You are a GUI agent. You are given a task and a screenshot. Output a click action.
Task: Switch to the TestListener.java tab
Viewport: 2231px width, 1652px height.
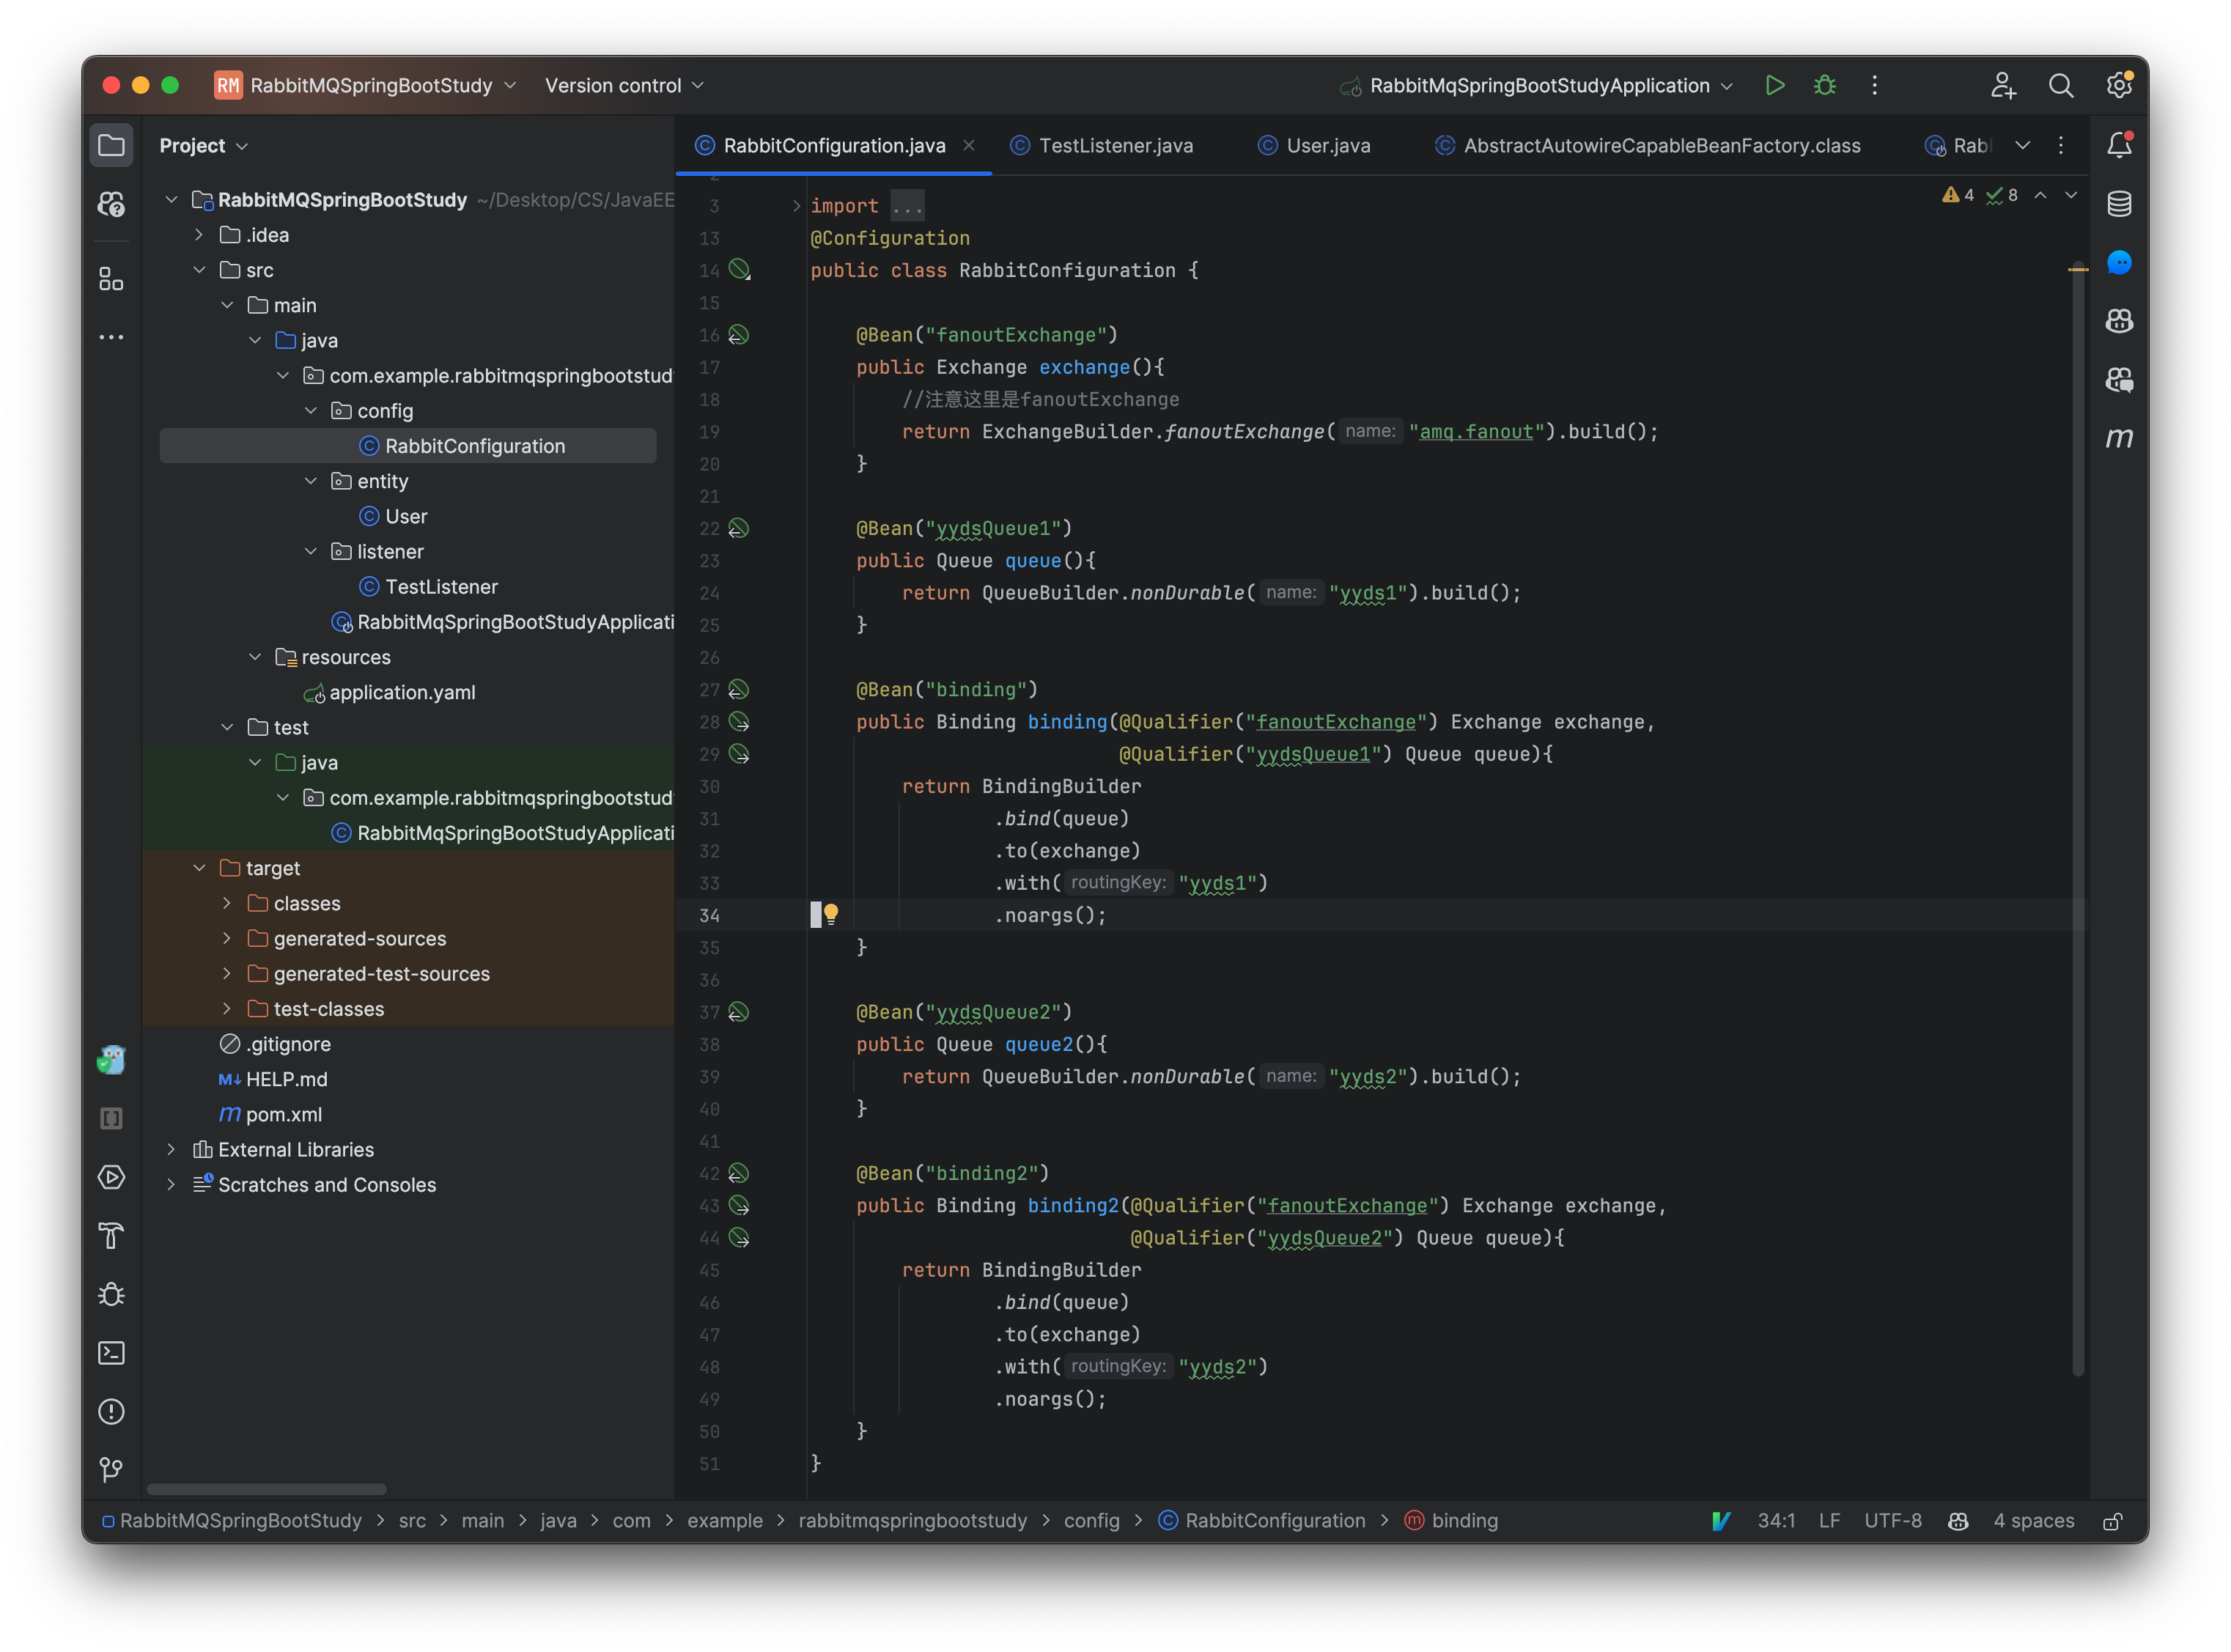click(x=1114, y=146)
